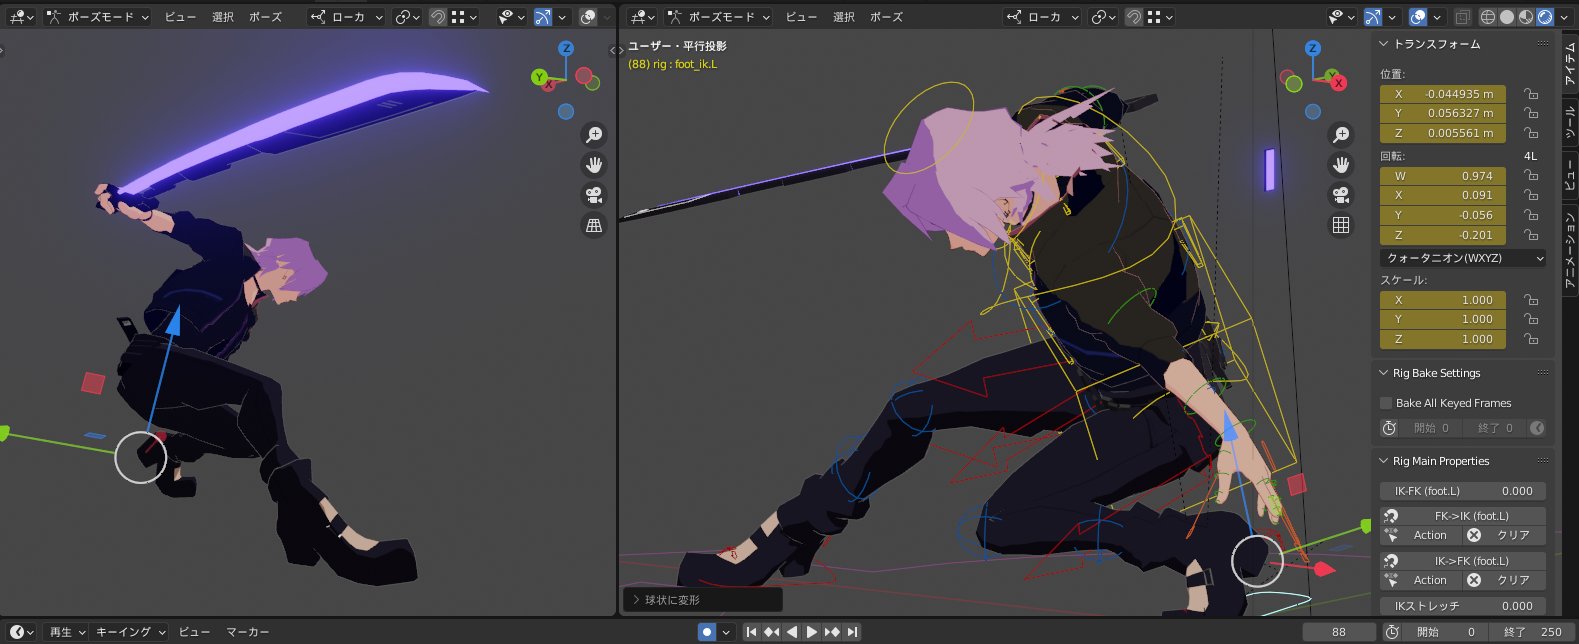
Task: Open shading options dropdown arrow
Action: tap(1566, 17)
